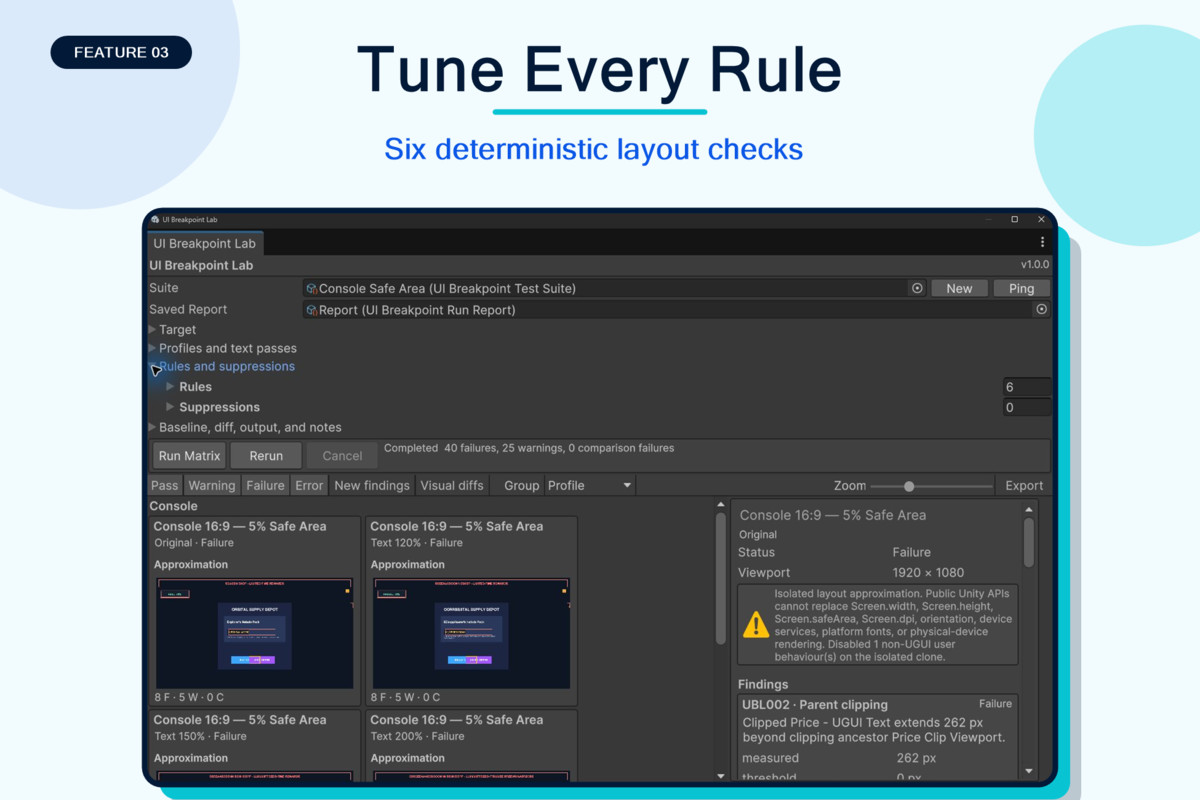Click the Saved Report object field
Screen dimensions: 1200x800
click(677, 310)
